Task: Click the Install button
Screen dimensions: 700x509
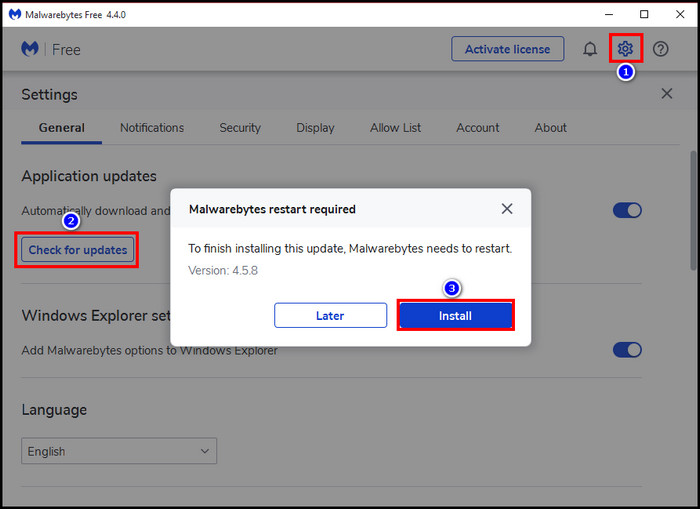Action: (455, 316)
